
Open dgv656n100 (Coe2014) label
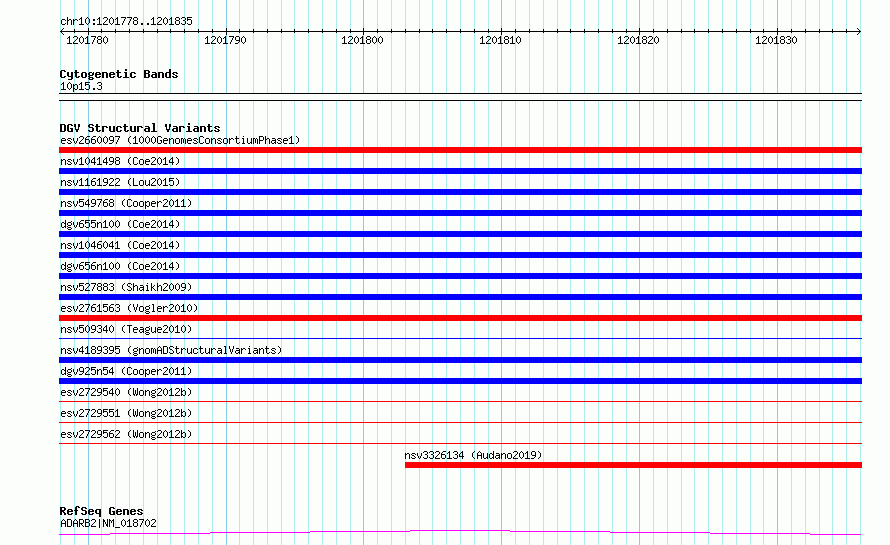click(120, 266)
